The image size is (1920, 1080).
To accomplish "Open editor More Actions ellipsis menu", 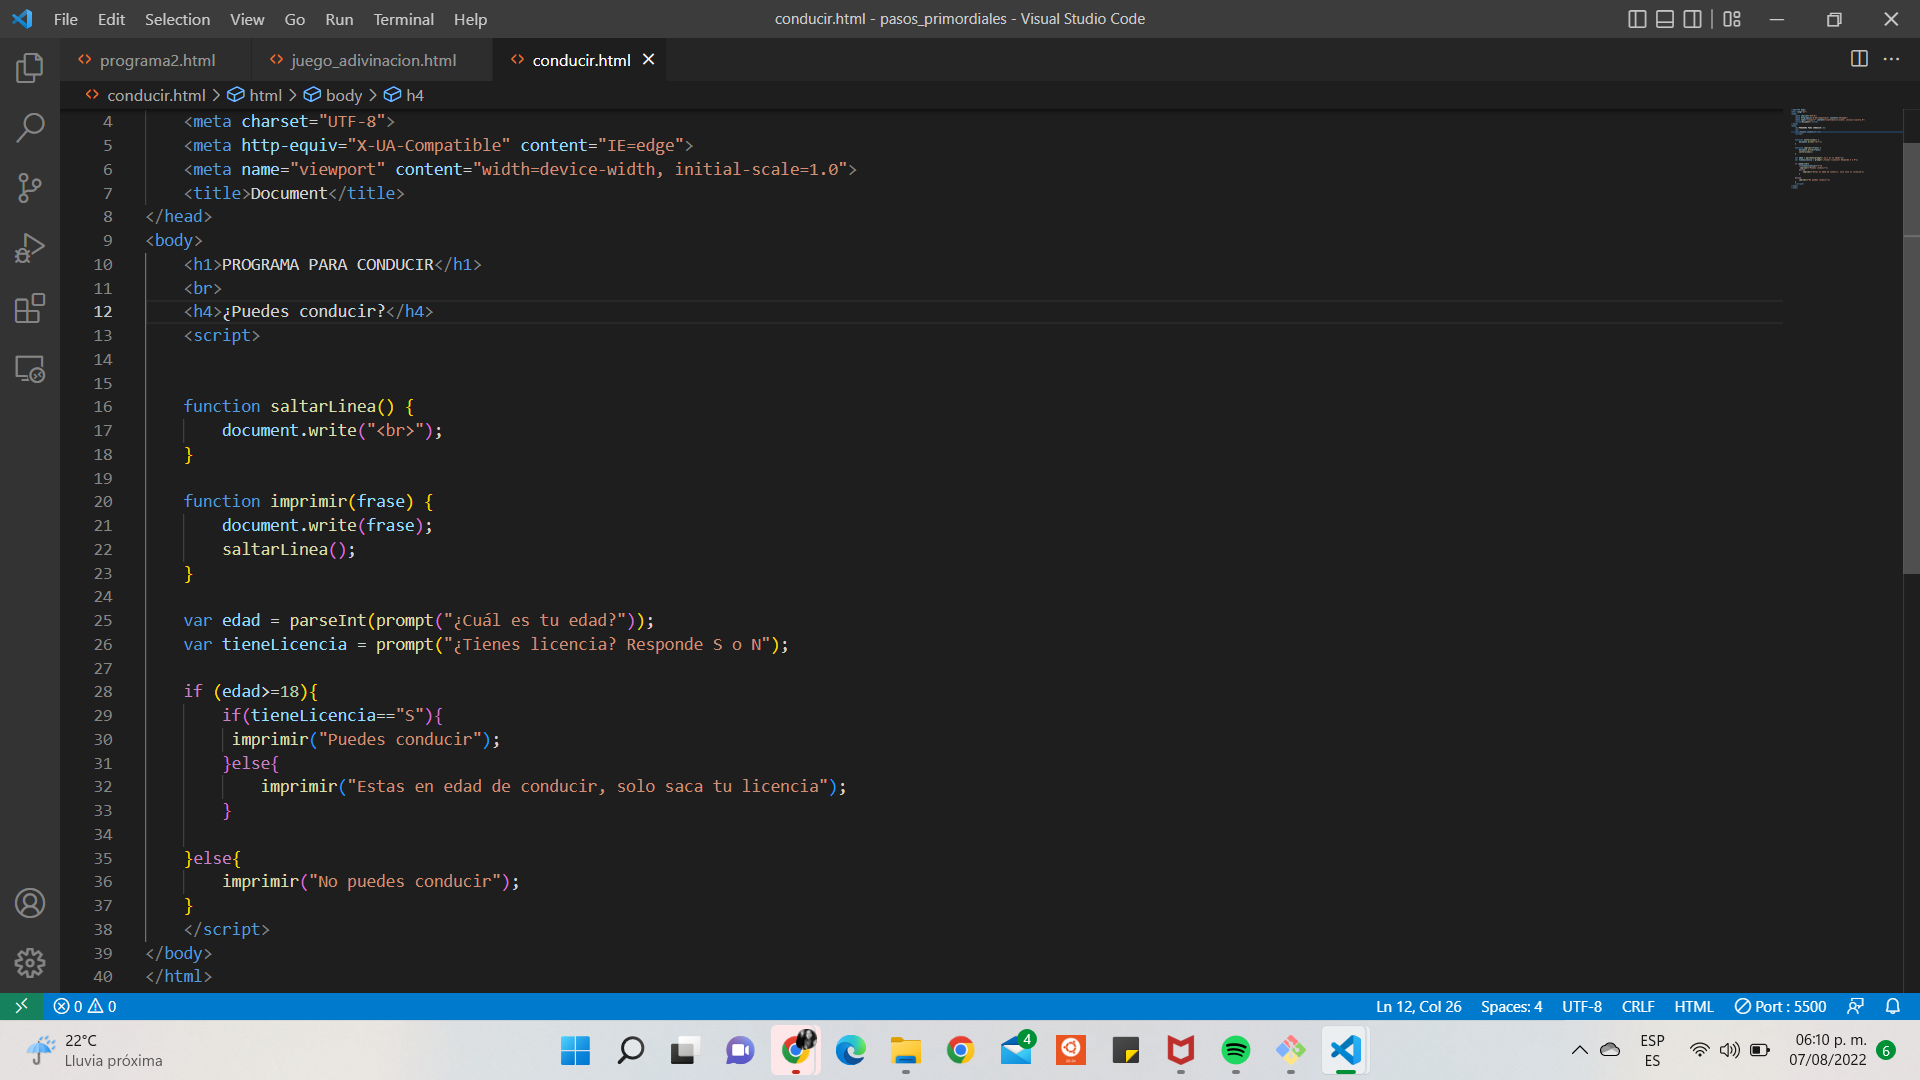I will [1891, 59].
